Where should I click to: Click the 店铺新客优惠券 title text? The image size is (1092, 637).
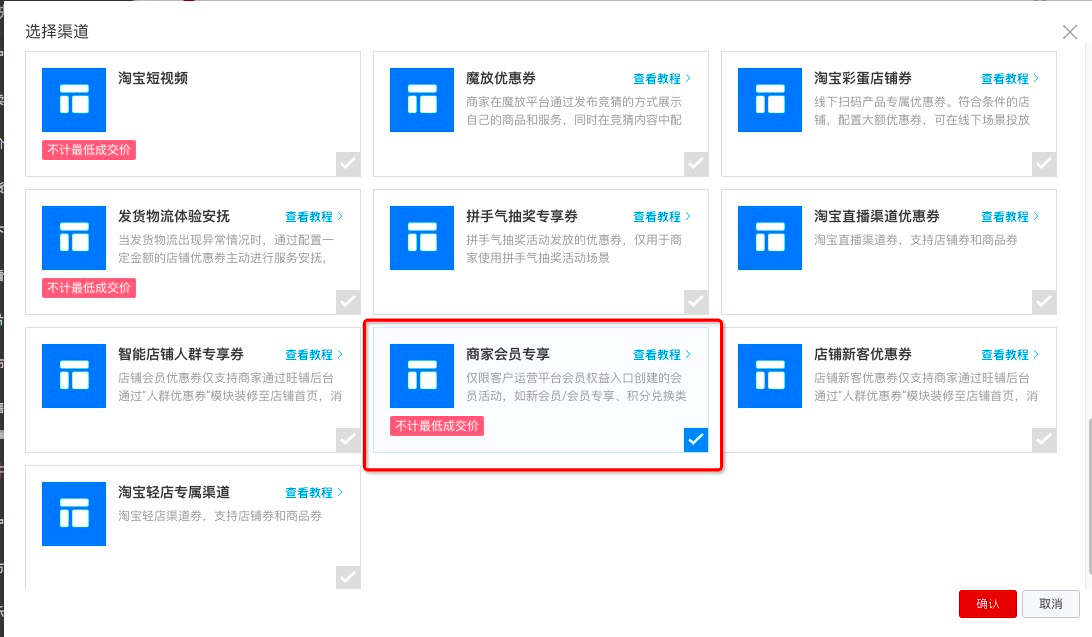tap(863, 354)
